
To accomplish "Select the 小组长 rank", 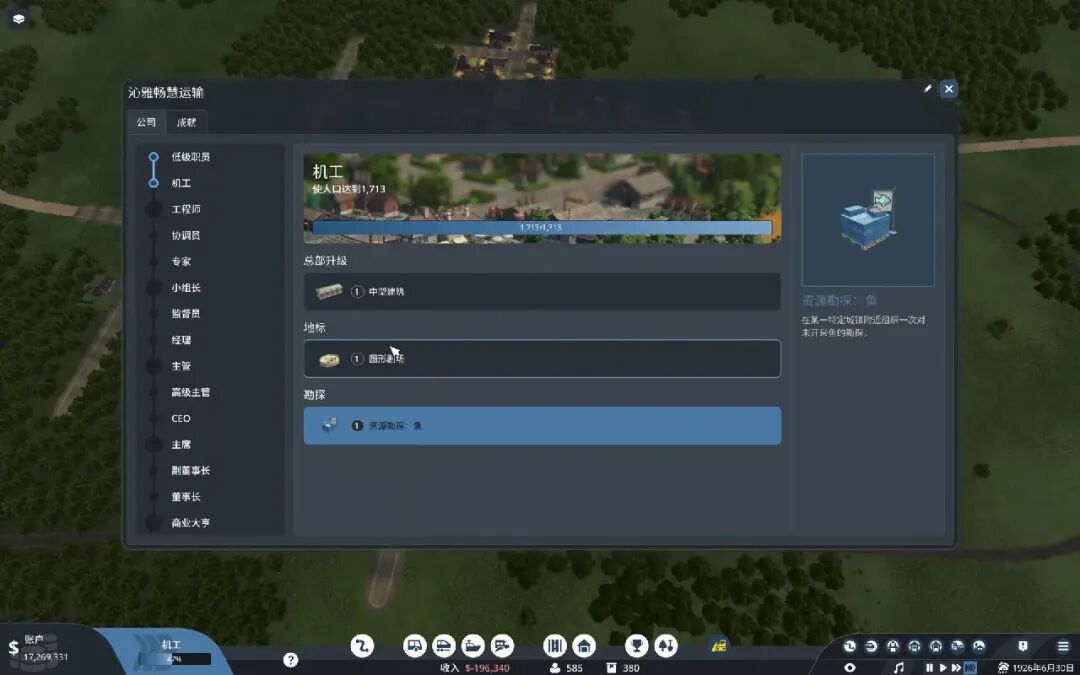I will point(186,287).
